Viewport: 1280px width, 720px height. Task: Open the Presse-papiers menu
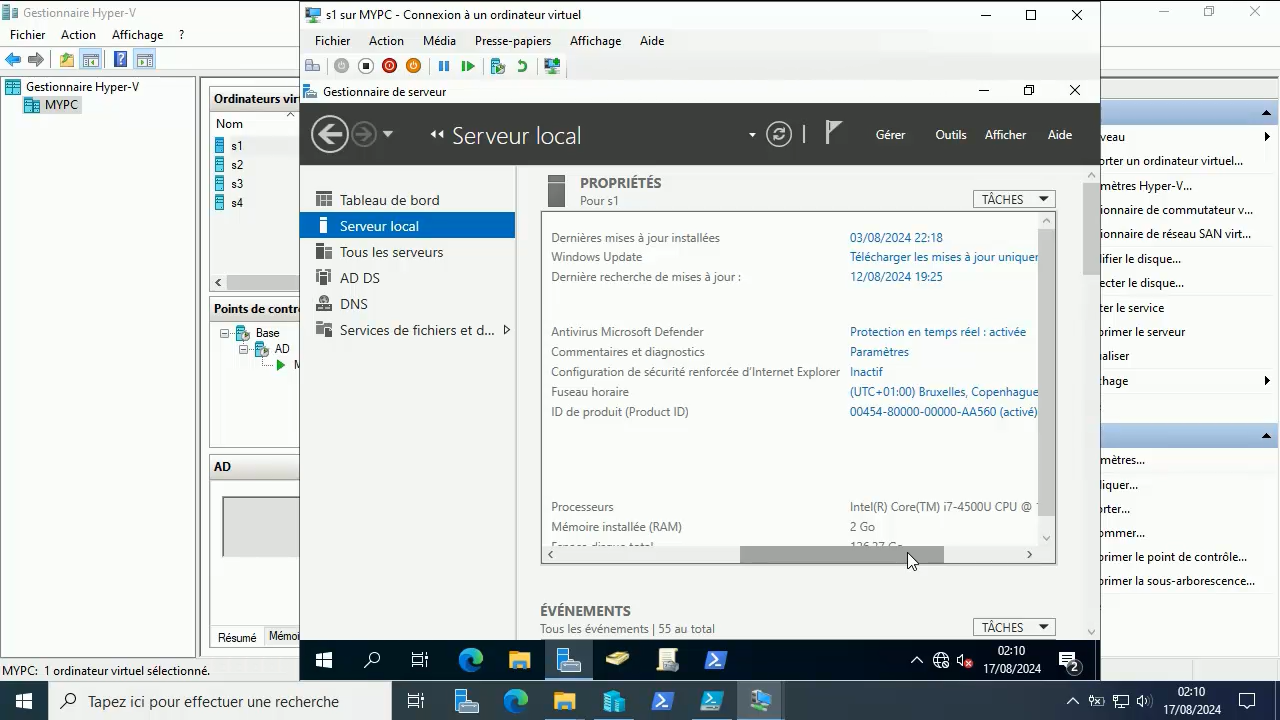pos(512,41)
